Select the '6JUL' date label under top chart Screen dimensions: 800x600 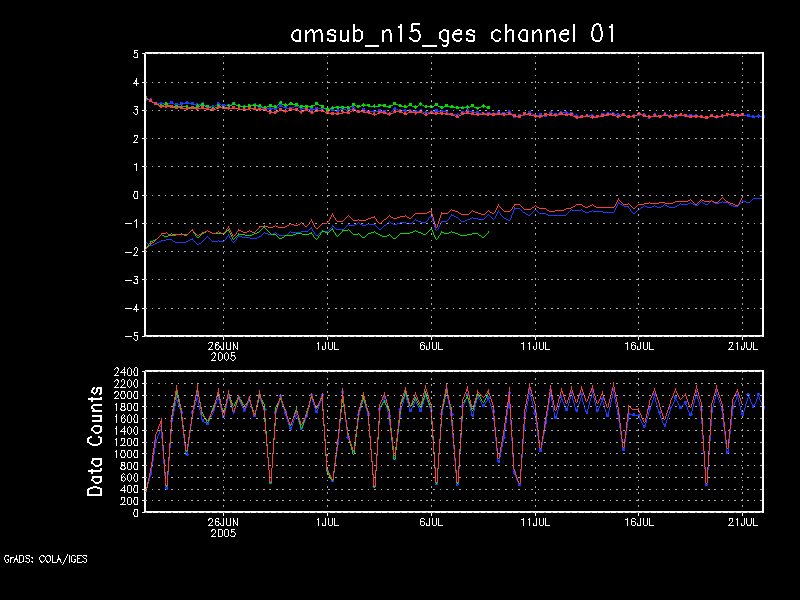[x=431, y=345]
